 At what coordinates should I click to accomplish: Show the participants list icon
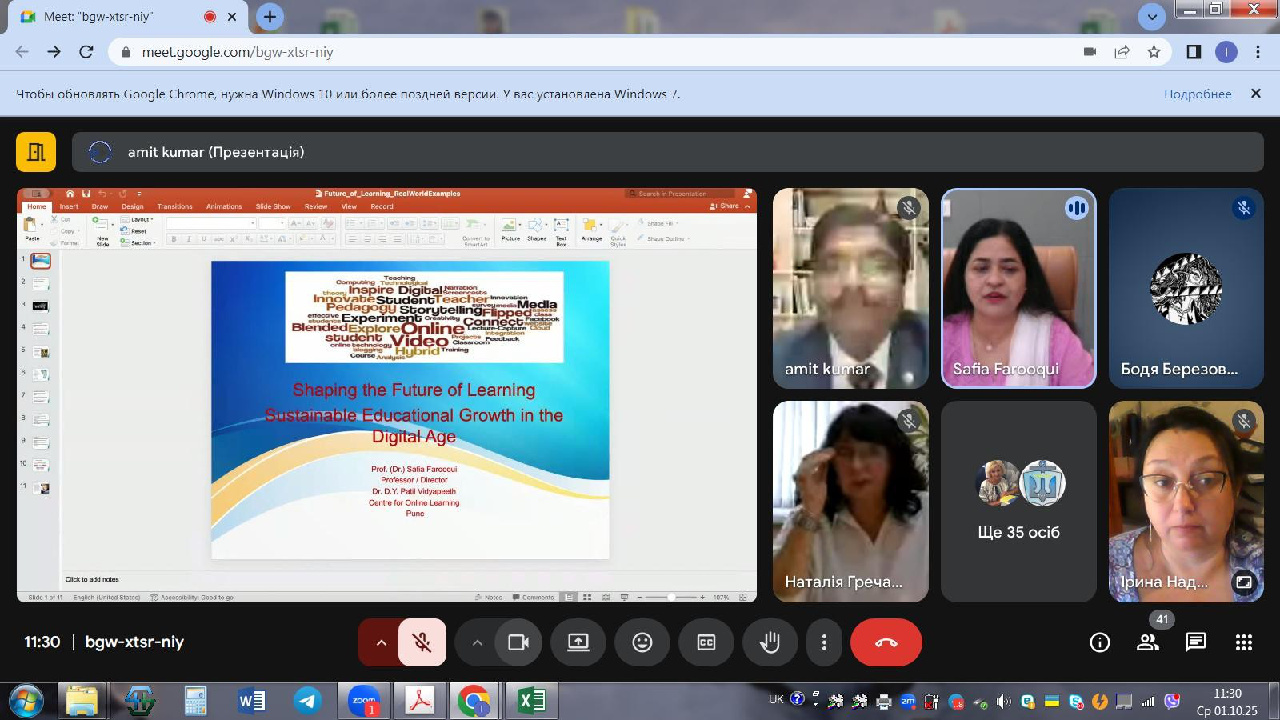coord(1148,642)
